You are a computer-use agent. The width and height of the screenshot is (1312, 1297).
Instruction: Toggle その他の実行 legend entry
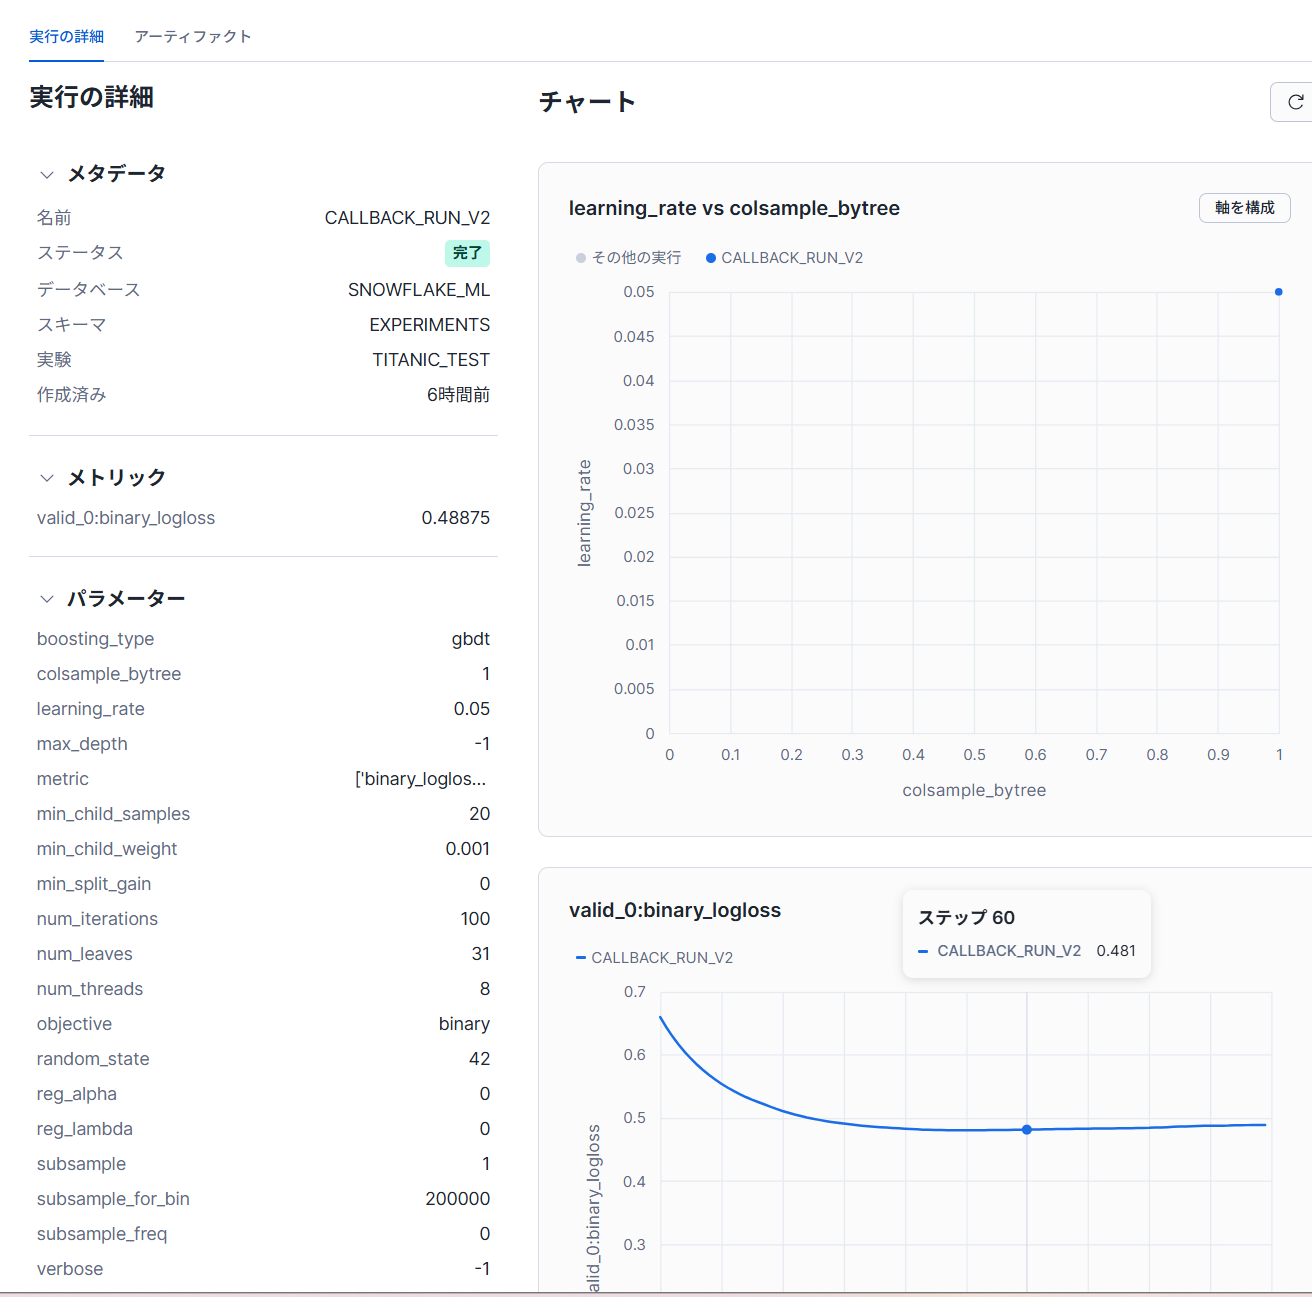tap(629, 258)
